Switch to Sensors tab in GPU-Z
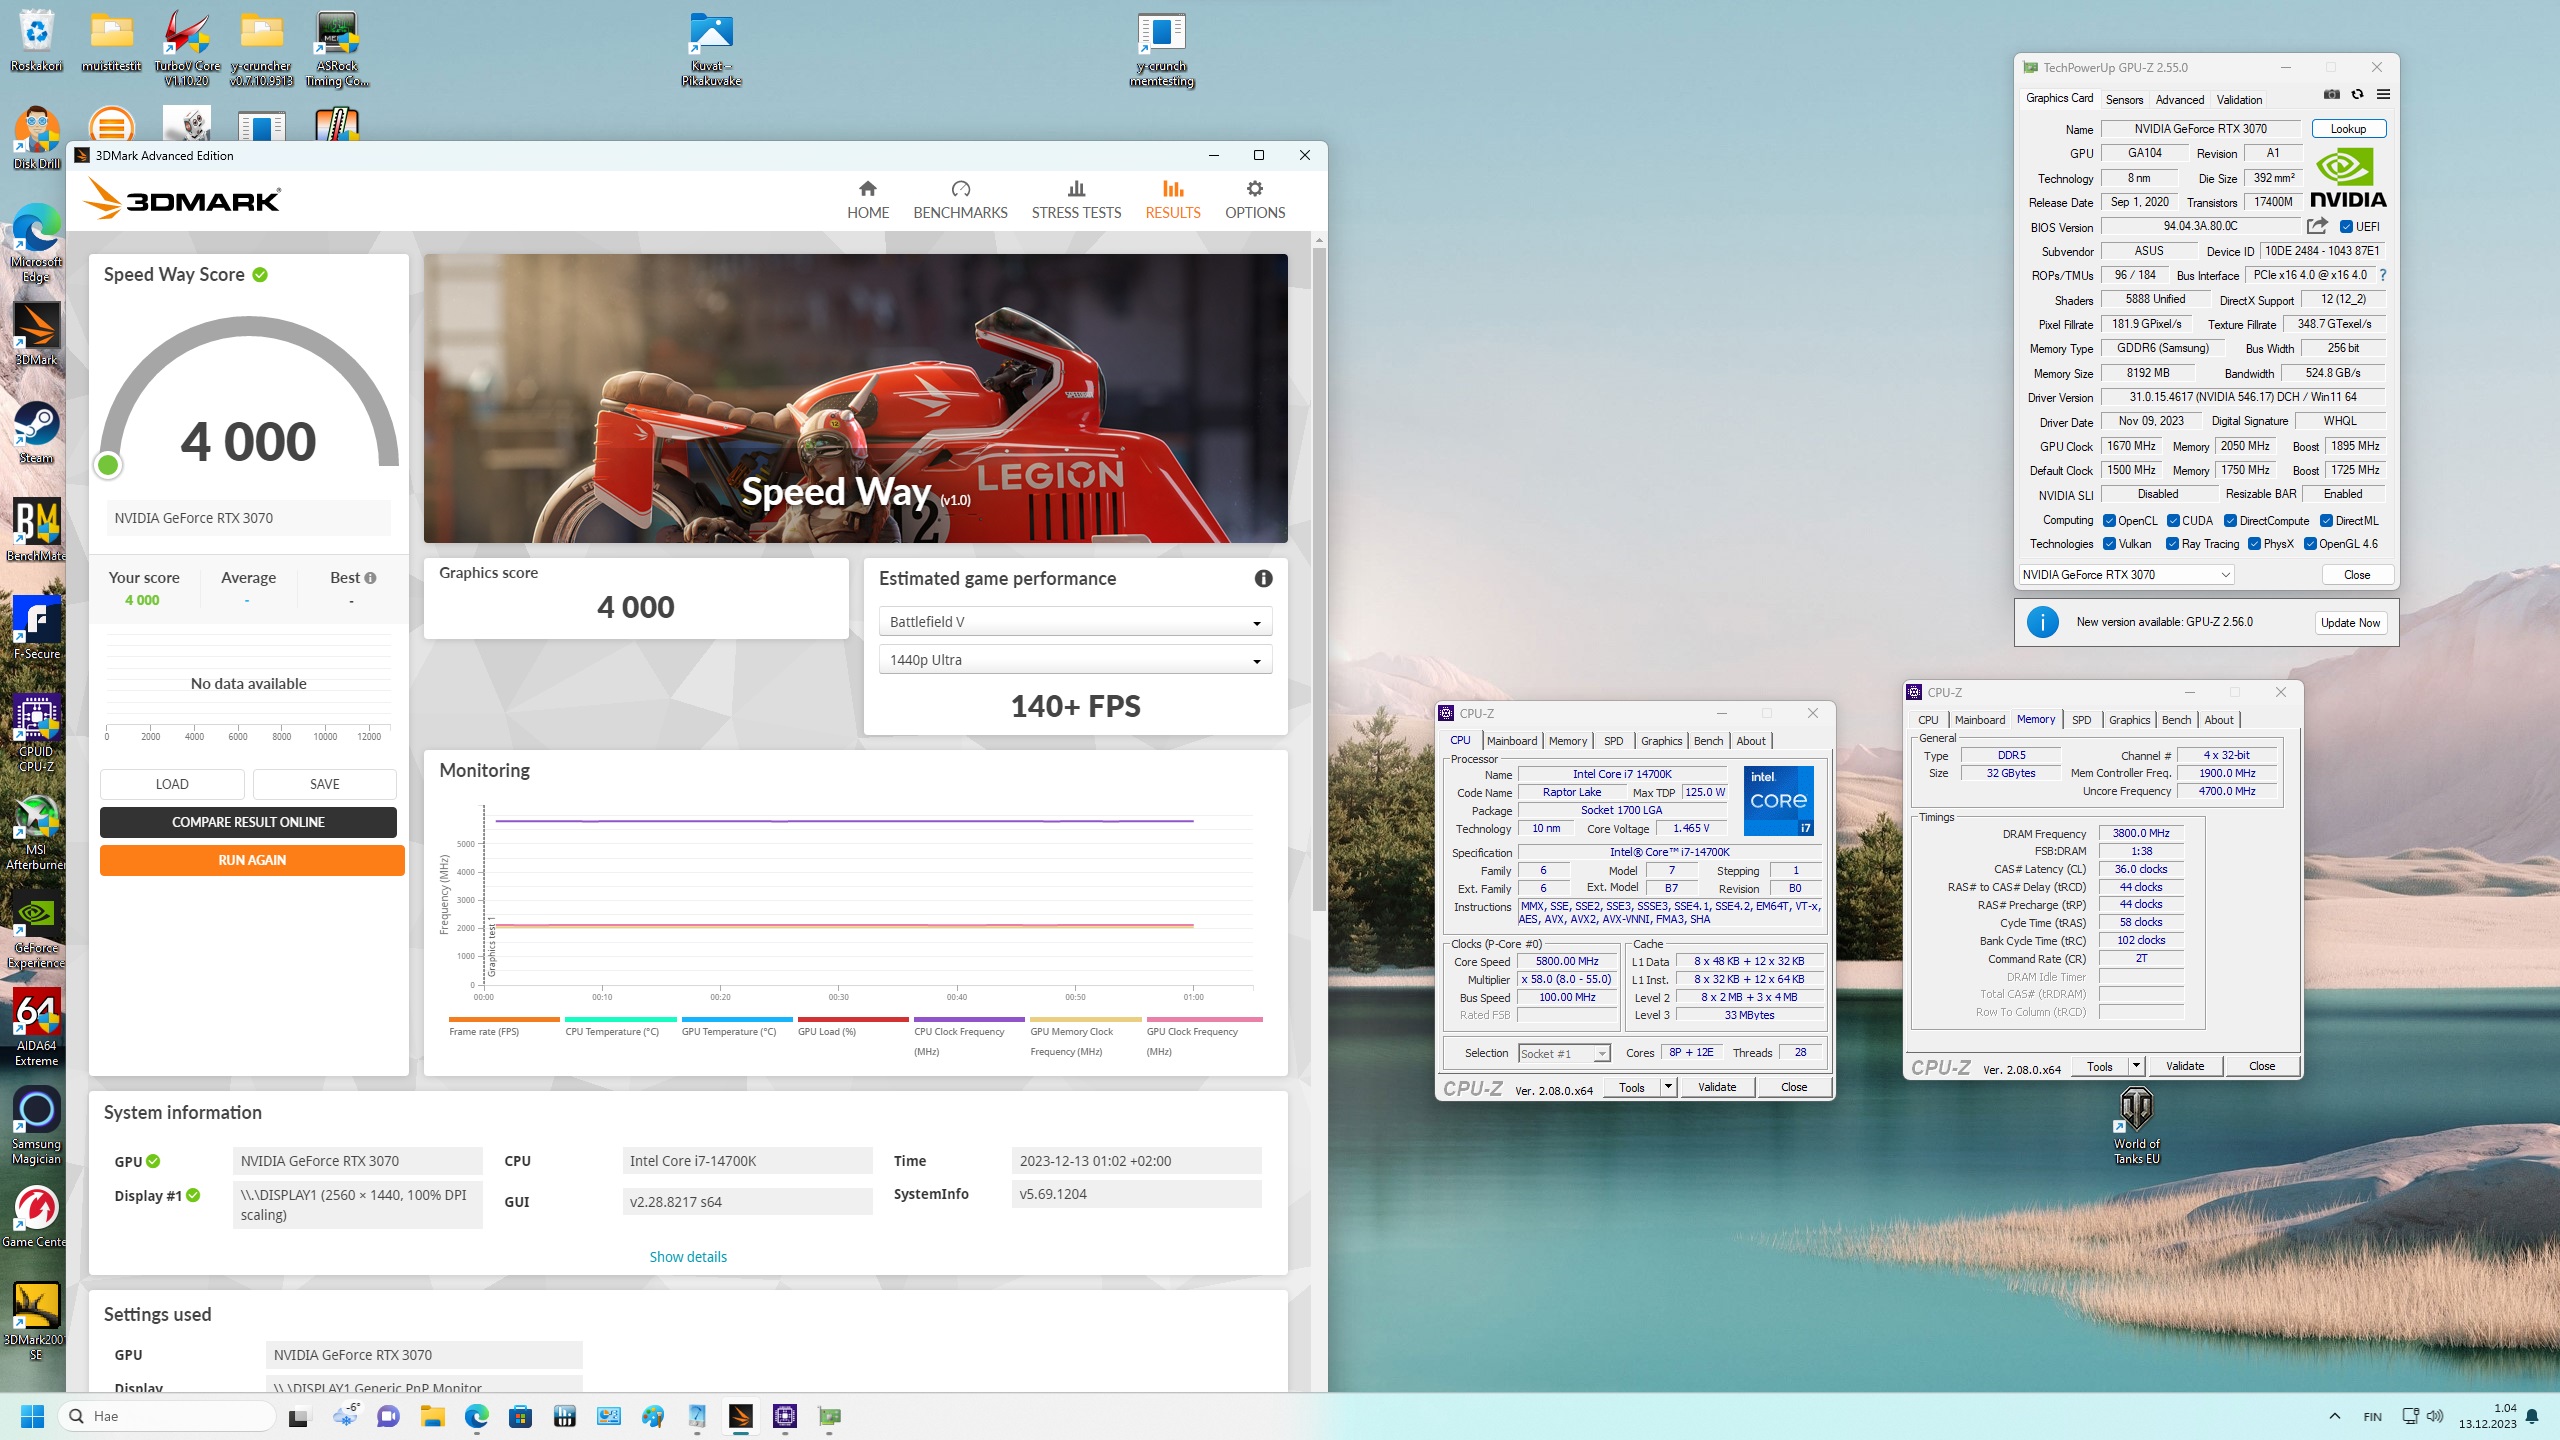The height and width of the screenshot is (1440, 2560). [2124, 99]
